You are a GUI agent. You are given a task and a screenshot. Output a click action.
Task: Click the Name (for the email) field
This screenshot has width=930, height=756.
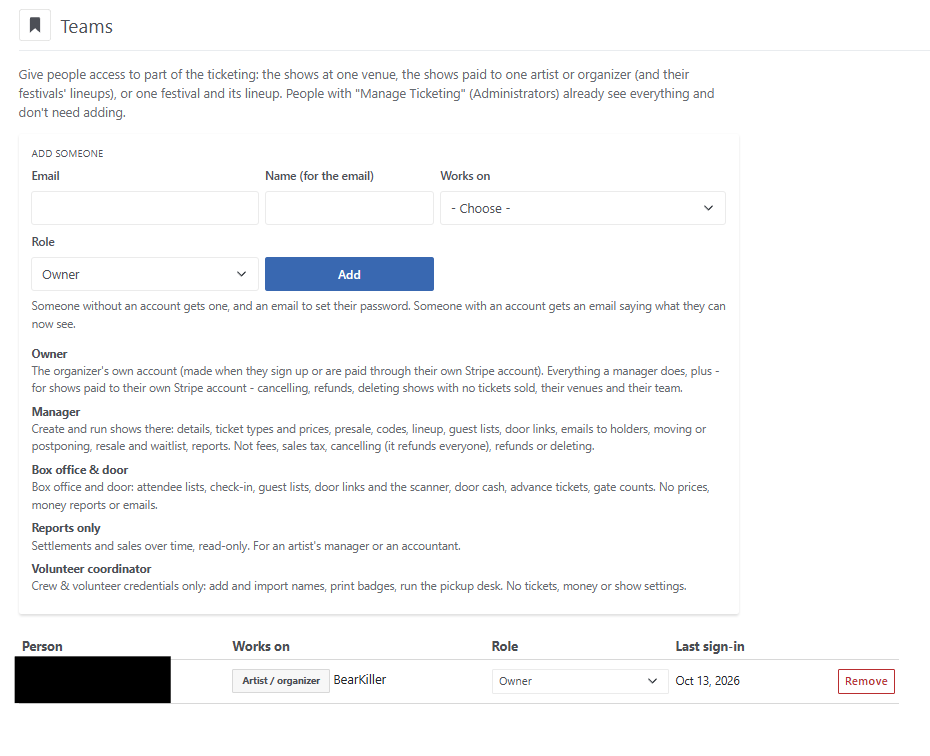click(349, 208)
